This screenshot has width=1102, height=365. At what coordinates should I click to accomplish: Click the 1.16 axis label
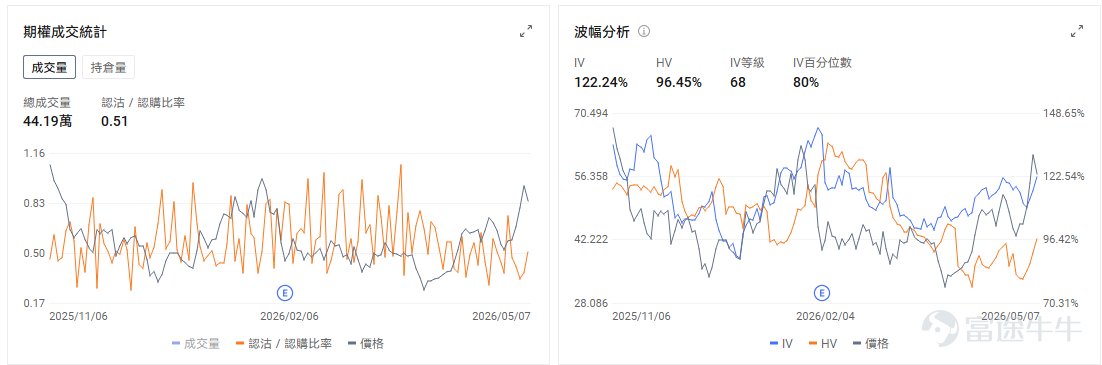(x=34, y=153)
